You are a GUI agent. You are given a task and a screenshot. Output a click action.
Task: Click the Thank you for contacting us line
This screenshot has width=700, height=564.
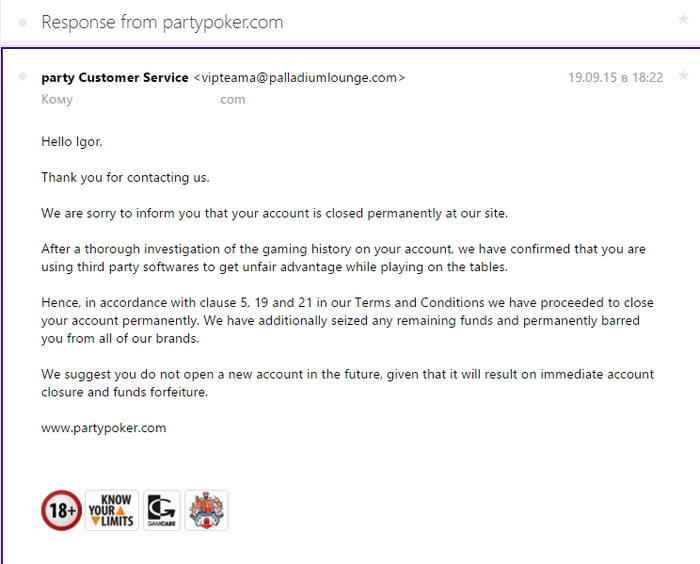pos(125,177)
